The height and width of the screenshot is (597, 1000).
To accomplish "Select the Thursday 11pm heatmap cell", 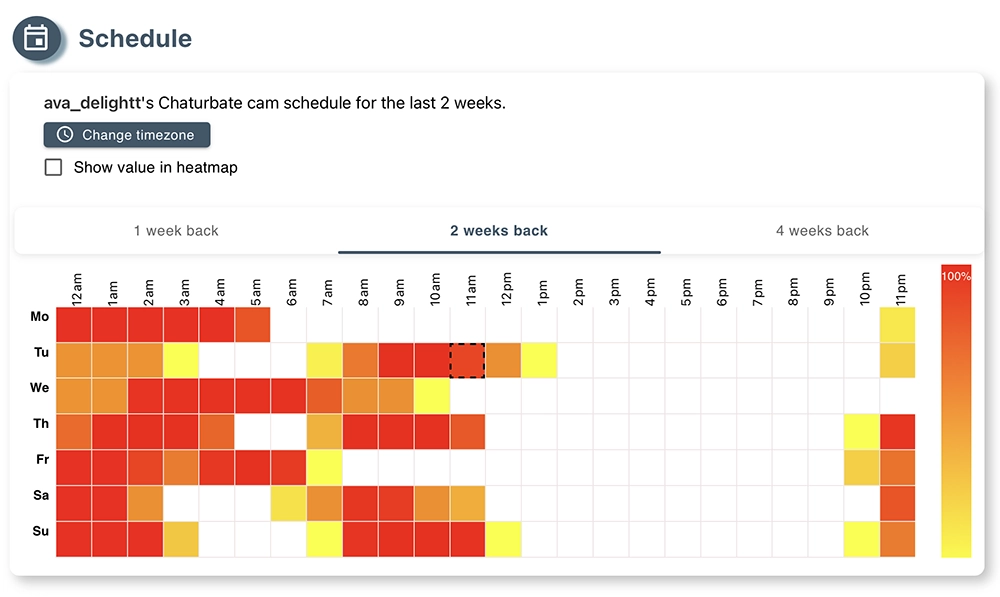I will (897, 432).
